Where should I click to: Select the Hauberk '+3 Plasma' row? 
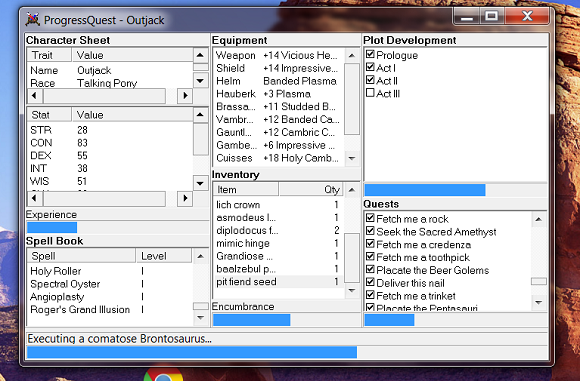[x=278, y=94]
